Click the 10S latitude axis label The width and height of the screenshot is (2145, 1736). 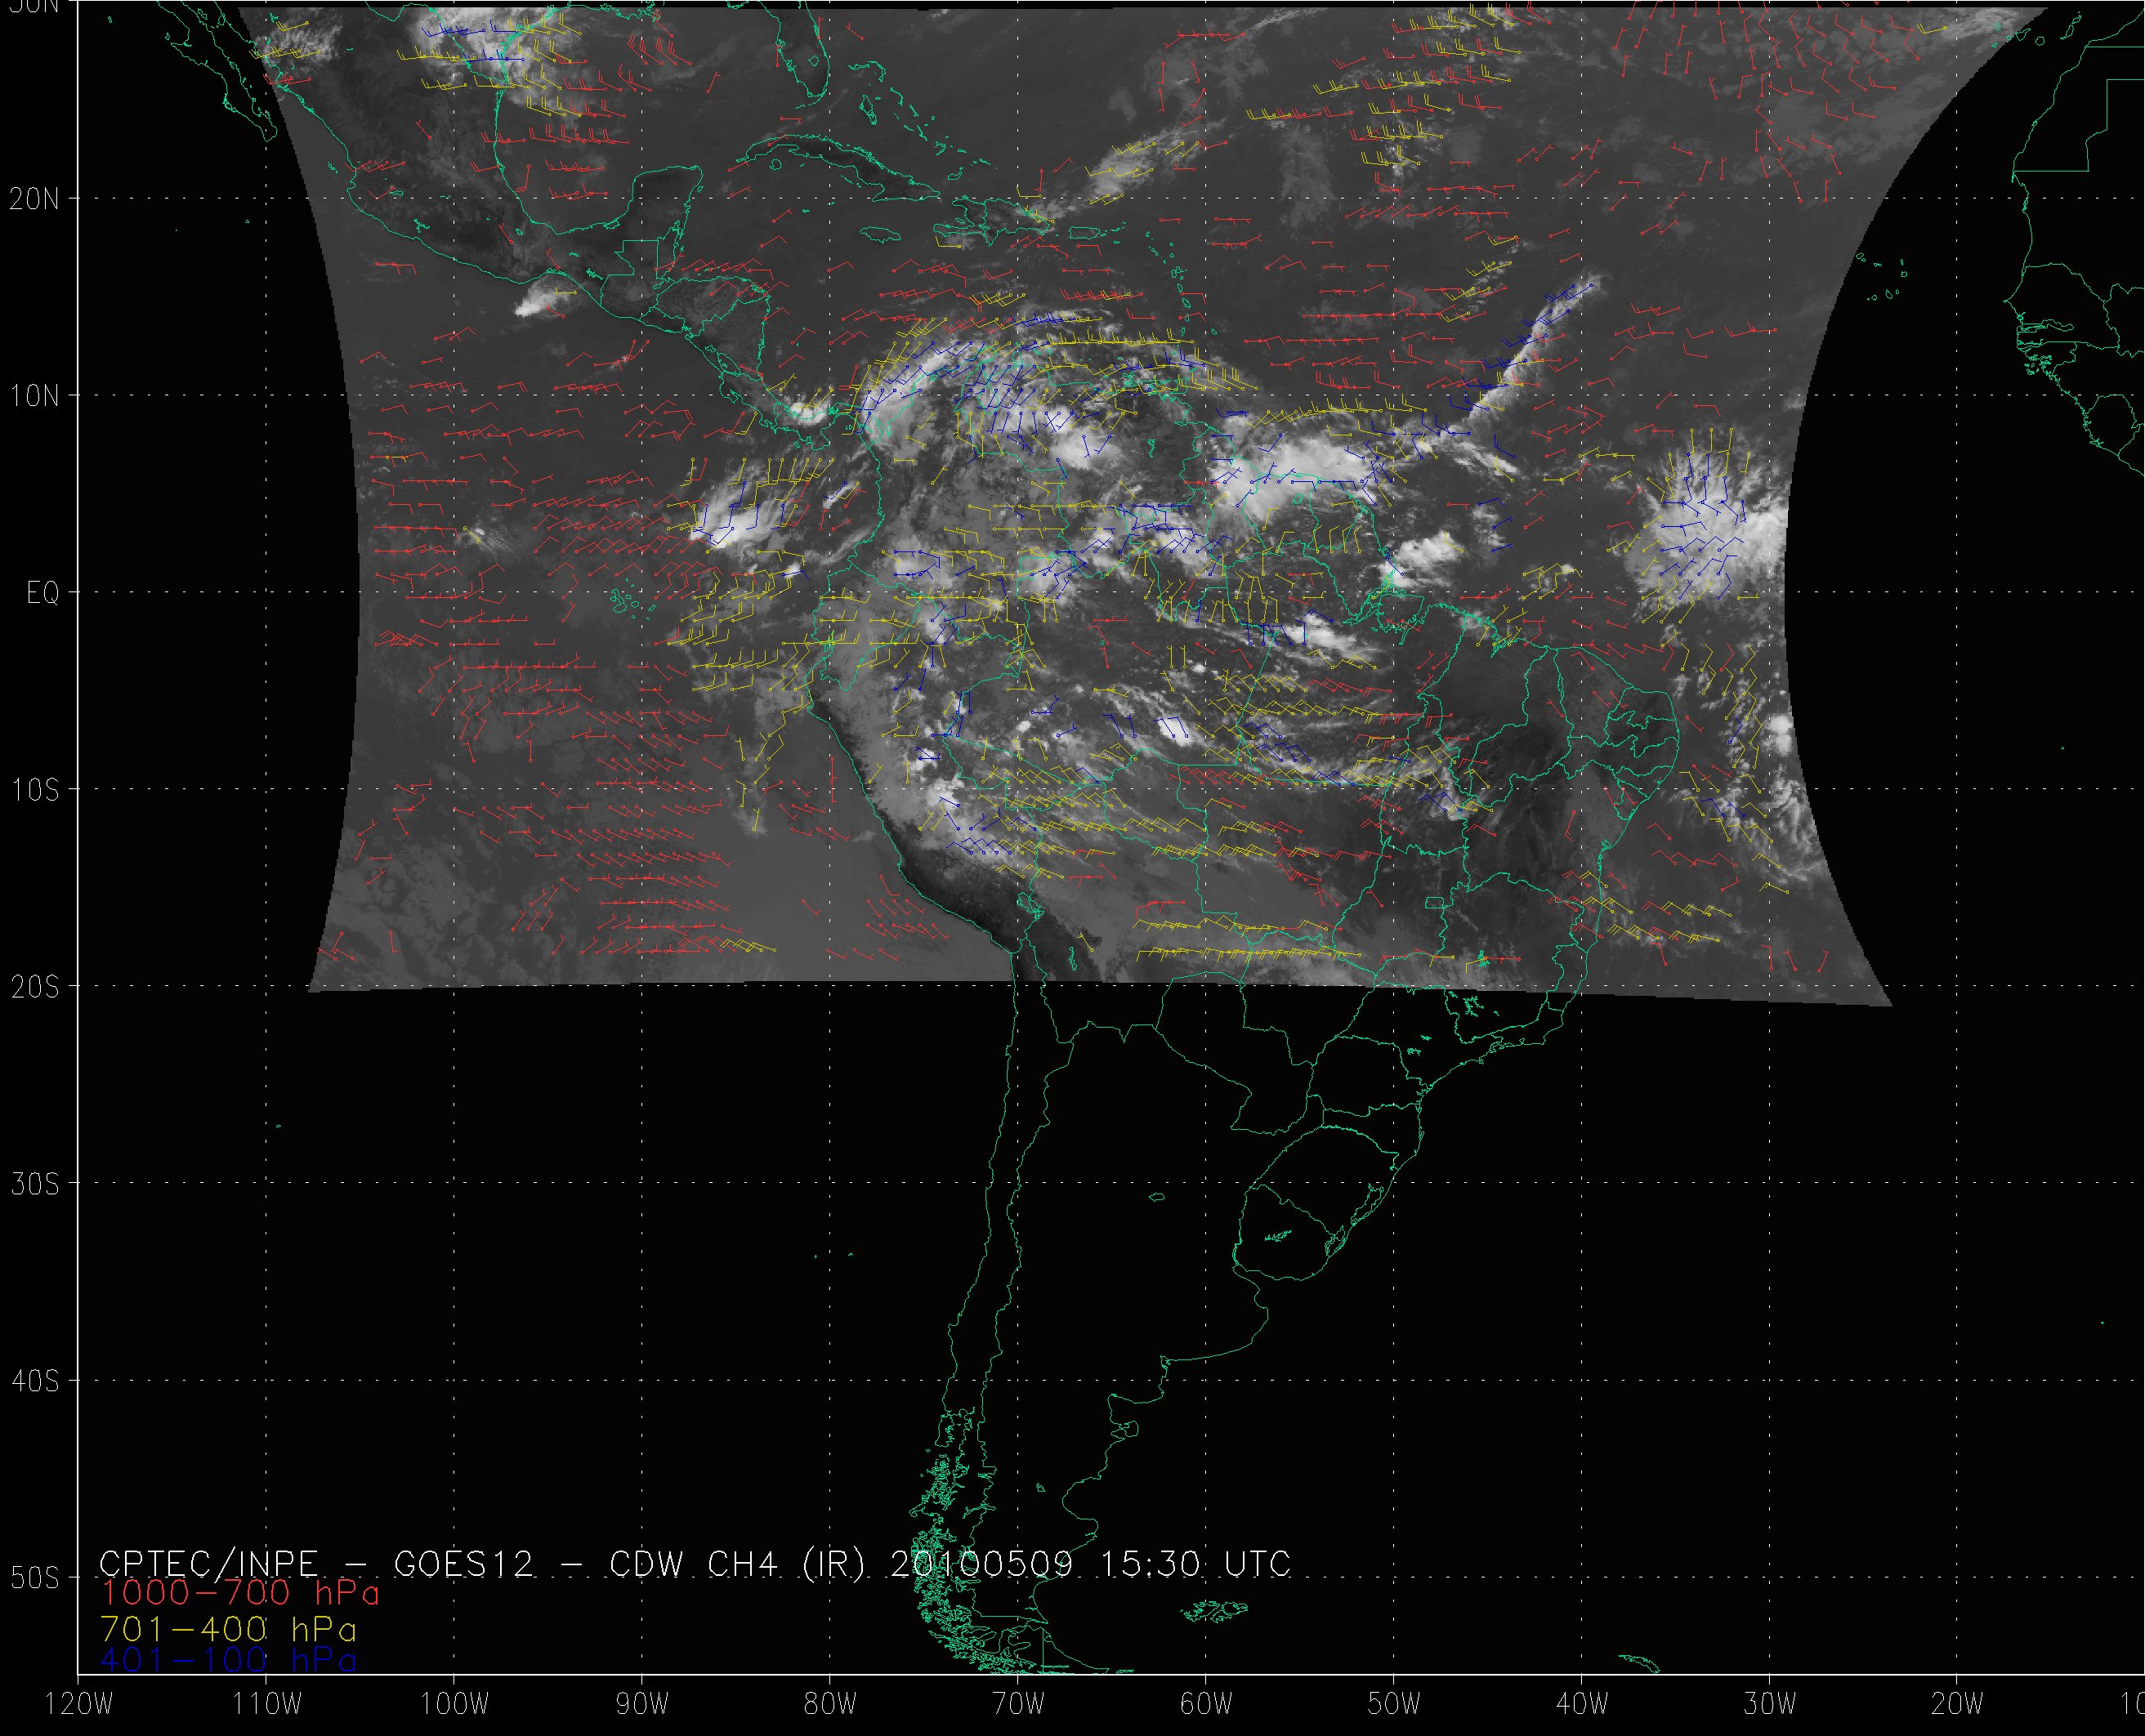[34, 790]
